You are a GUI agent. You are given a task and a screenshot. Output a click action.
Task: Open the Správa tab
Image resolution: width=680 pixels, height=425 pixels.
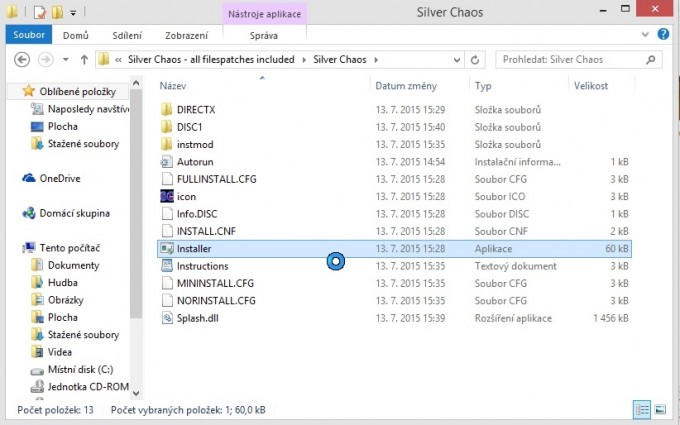click(x=264, y=36)
